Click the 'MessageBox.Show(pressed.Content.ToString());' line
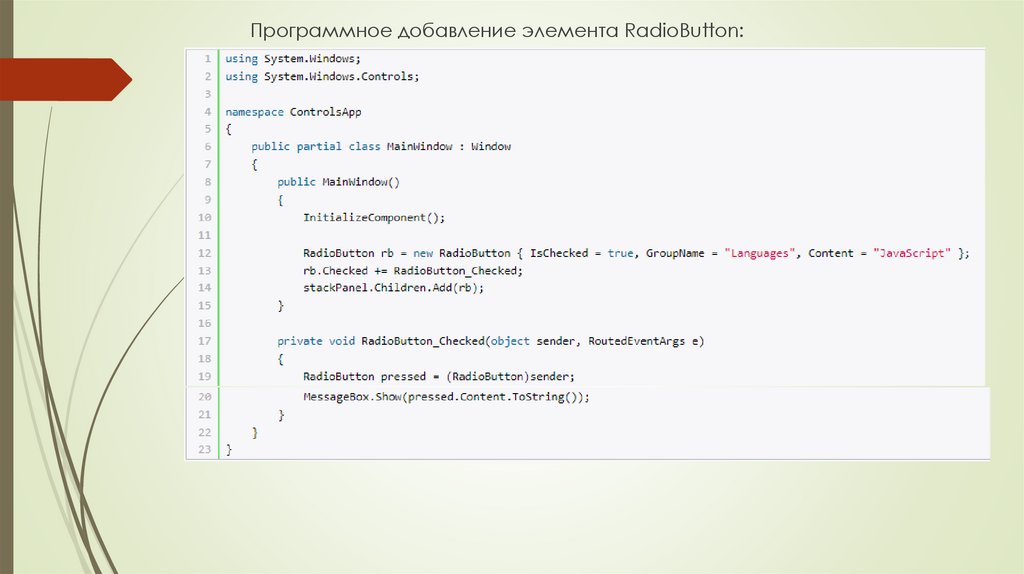This screenshot has height=574, width=1024. (446, 396)
